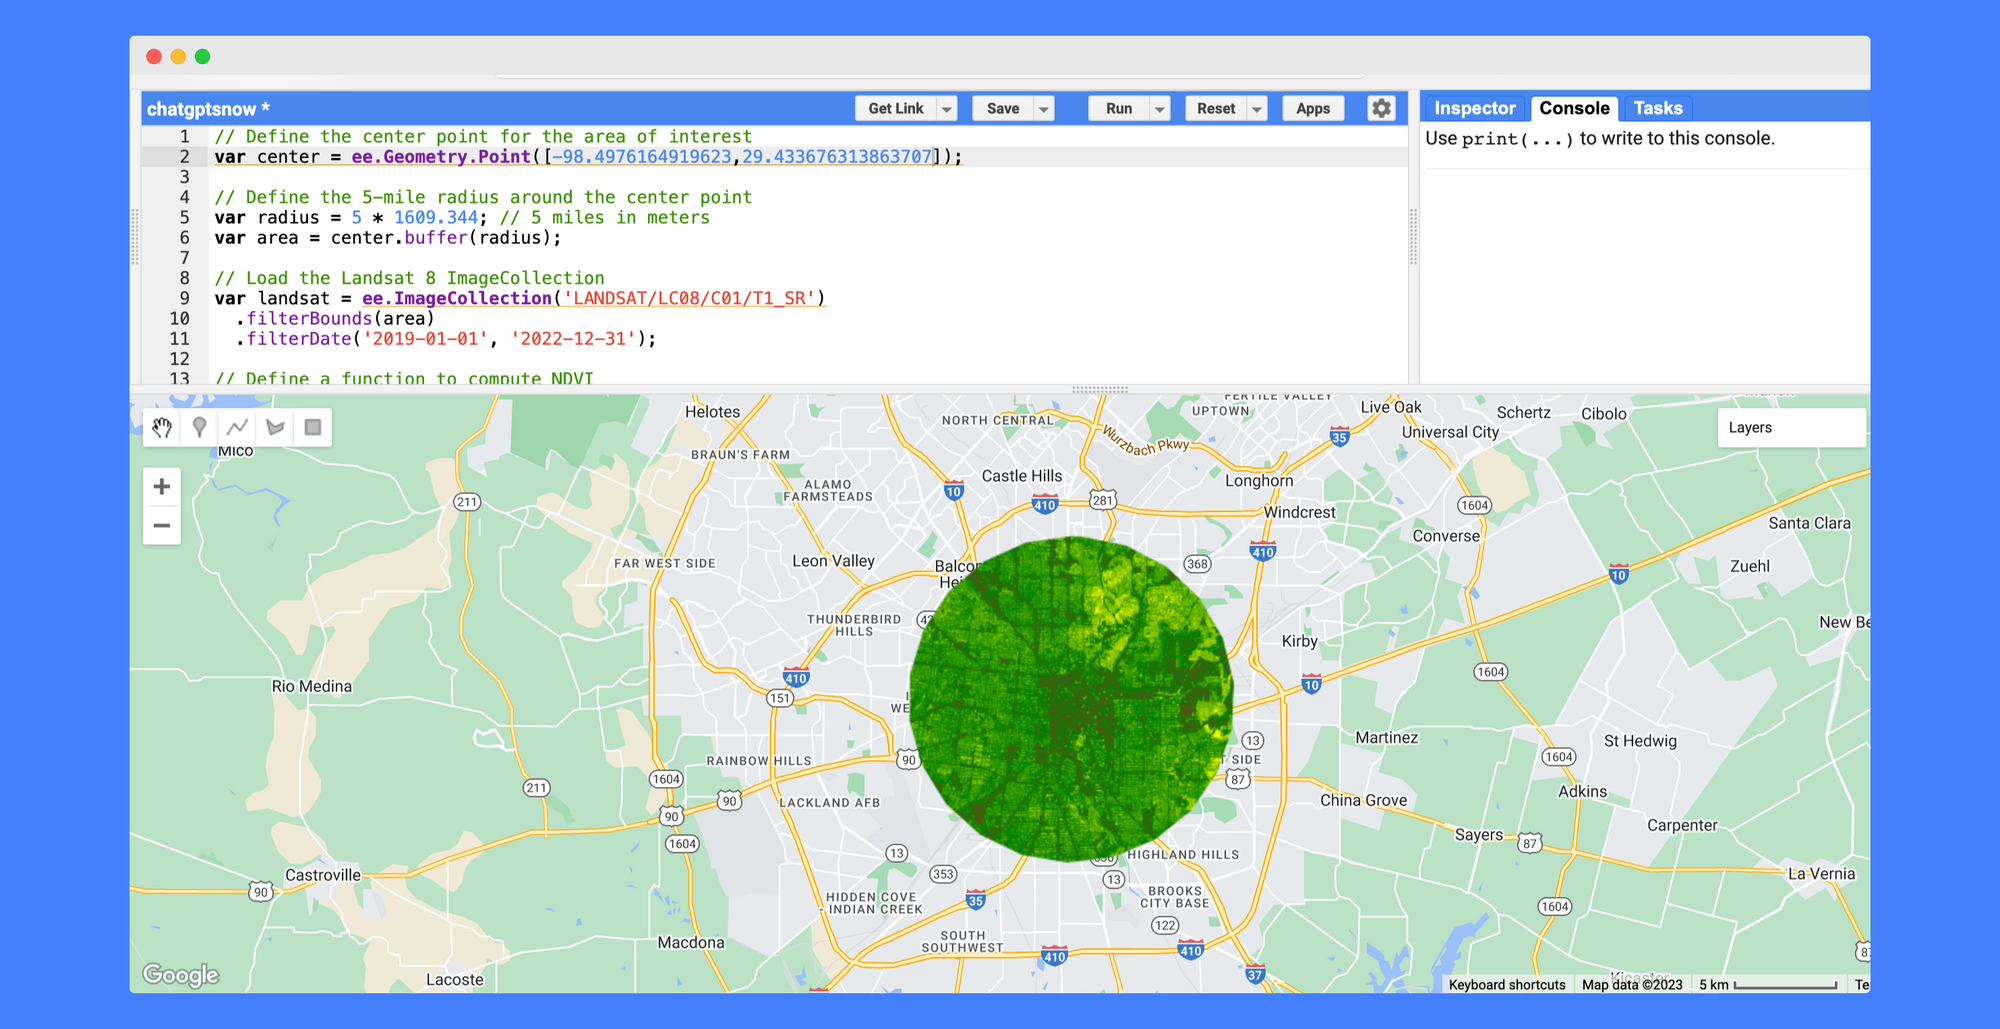Viewport: 2000px width, 1029px height.
Task: Expand the Reset dropdown arrow
Action: 1257,109
